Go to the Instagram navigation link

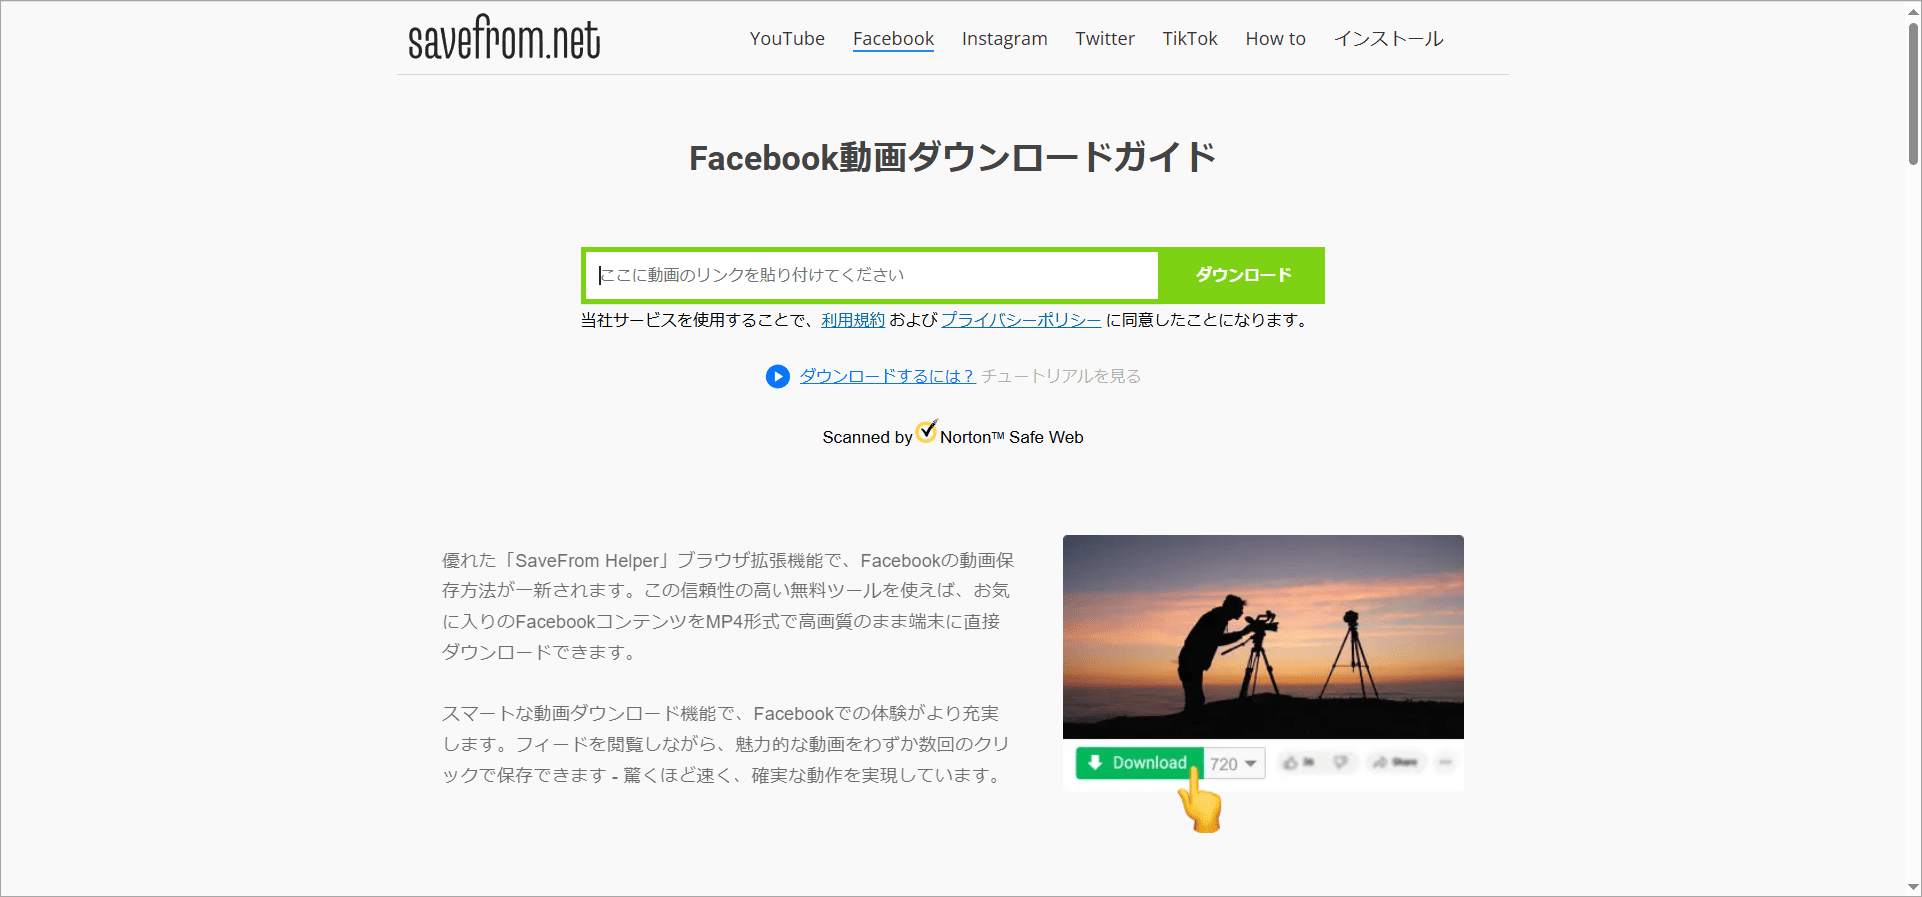[1004, 39]
